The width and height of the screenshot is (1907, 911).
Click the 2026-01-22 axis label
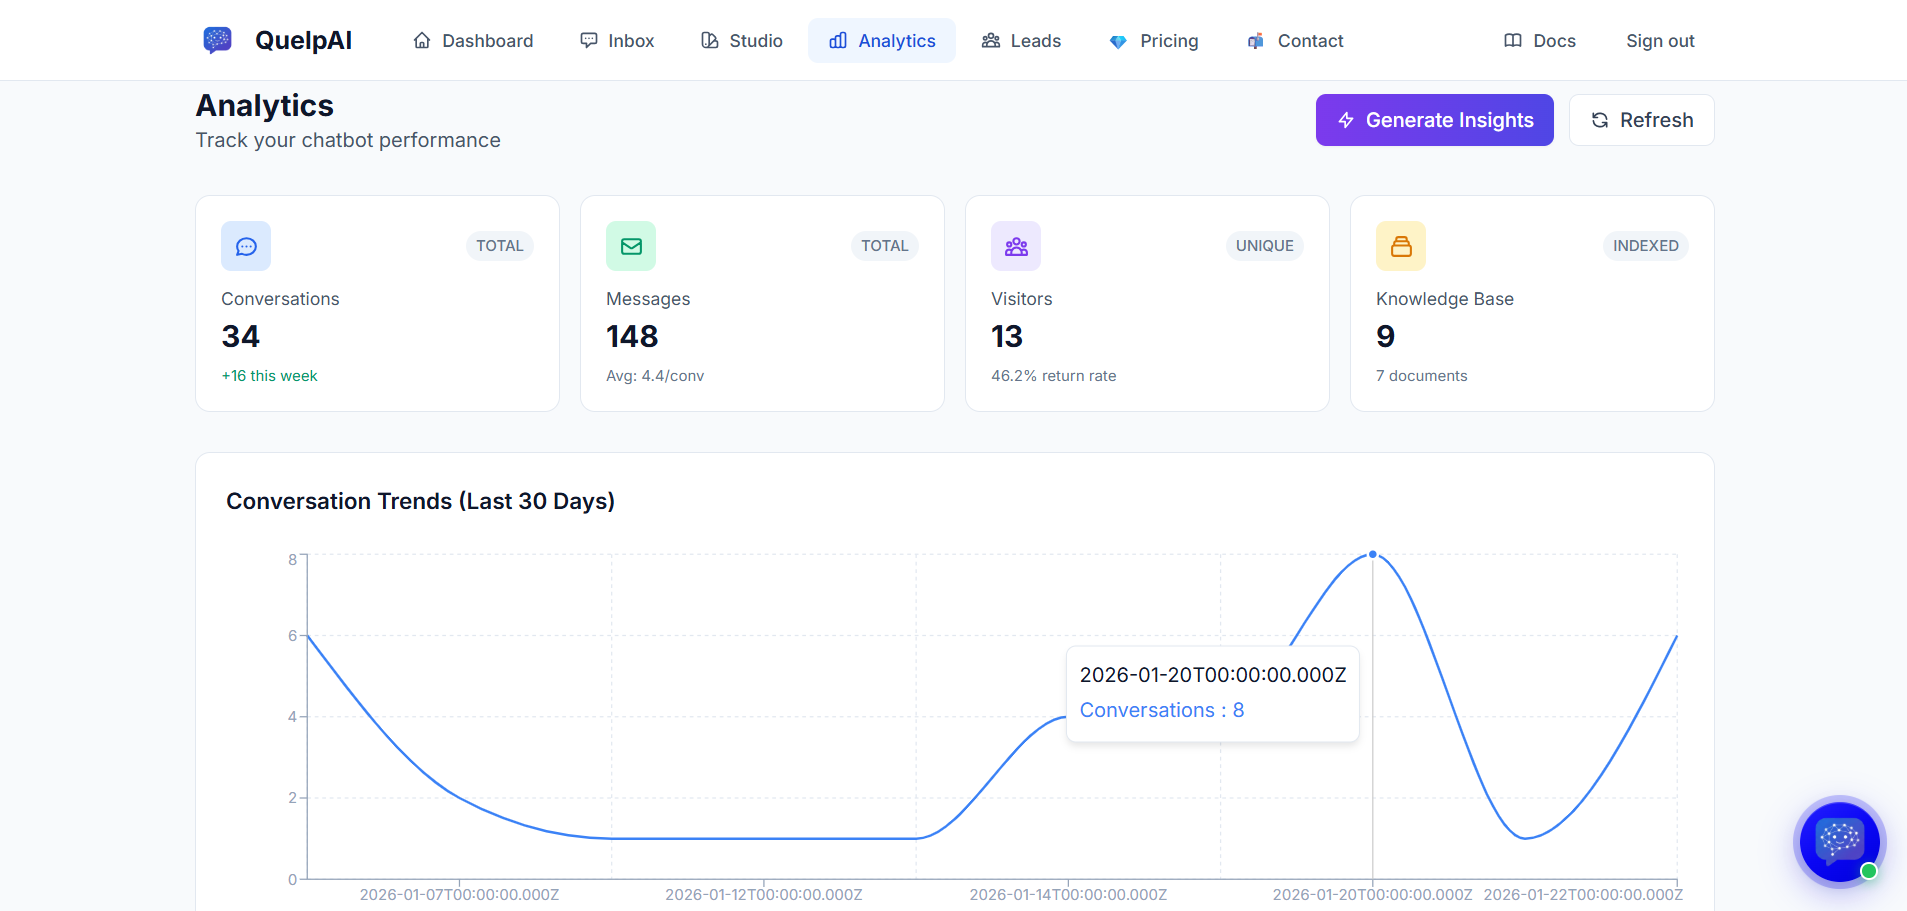point(1583,895)
